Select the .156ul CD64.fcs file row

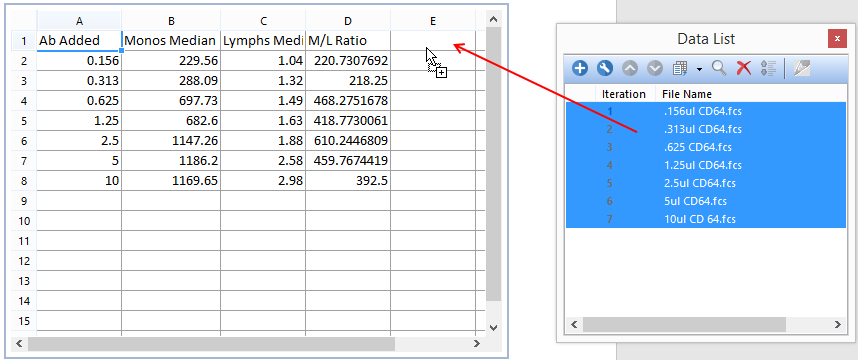tap(706, 112)
